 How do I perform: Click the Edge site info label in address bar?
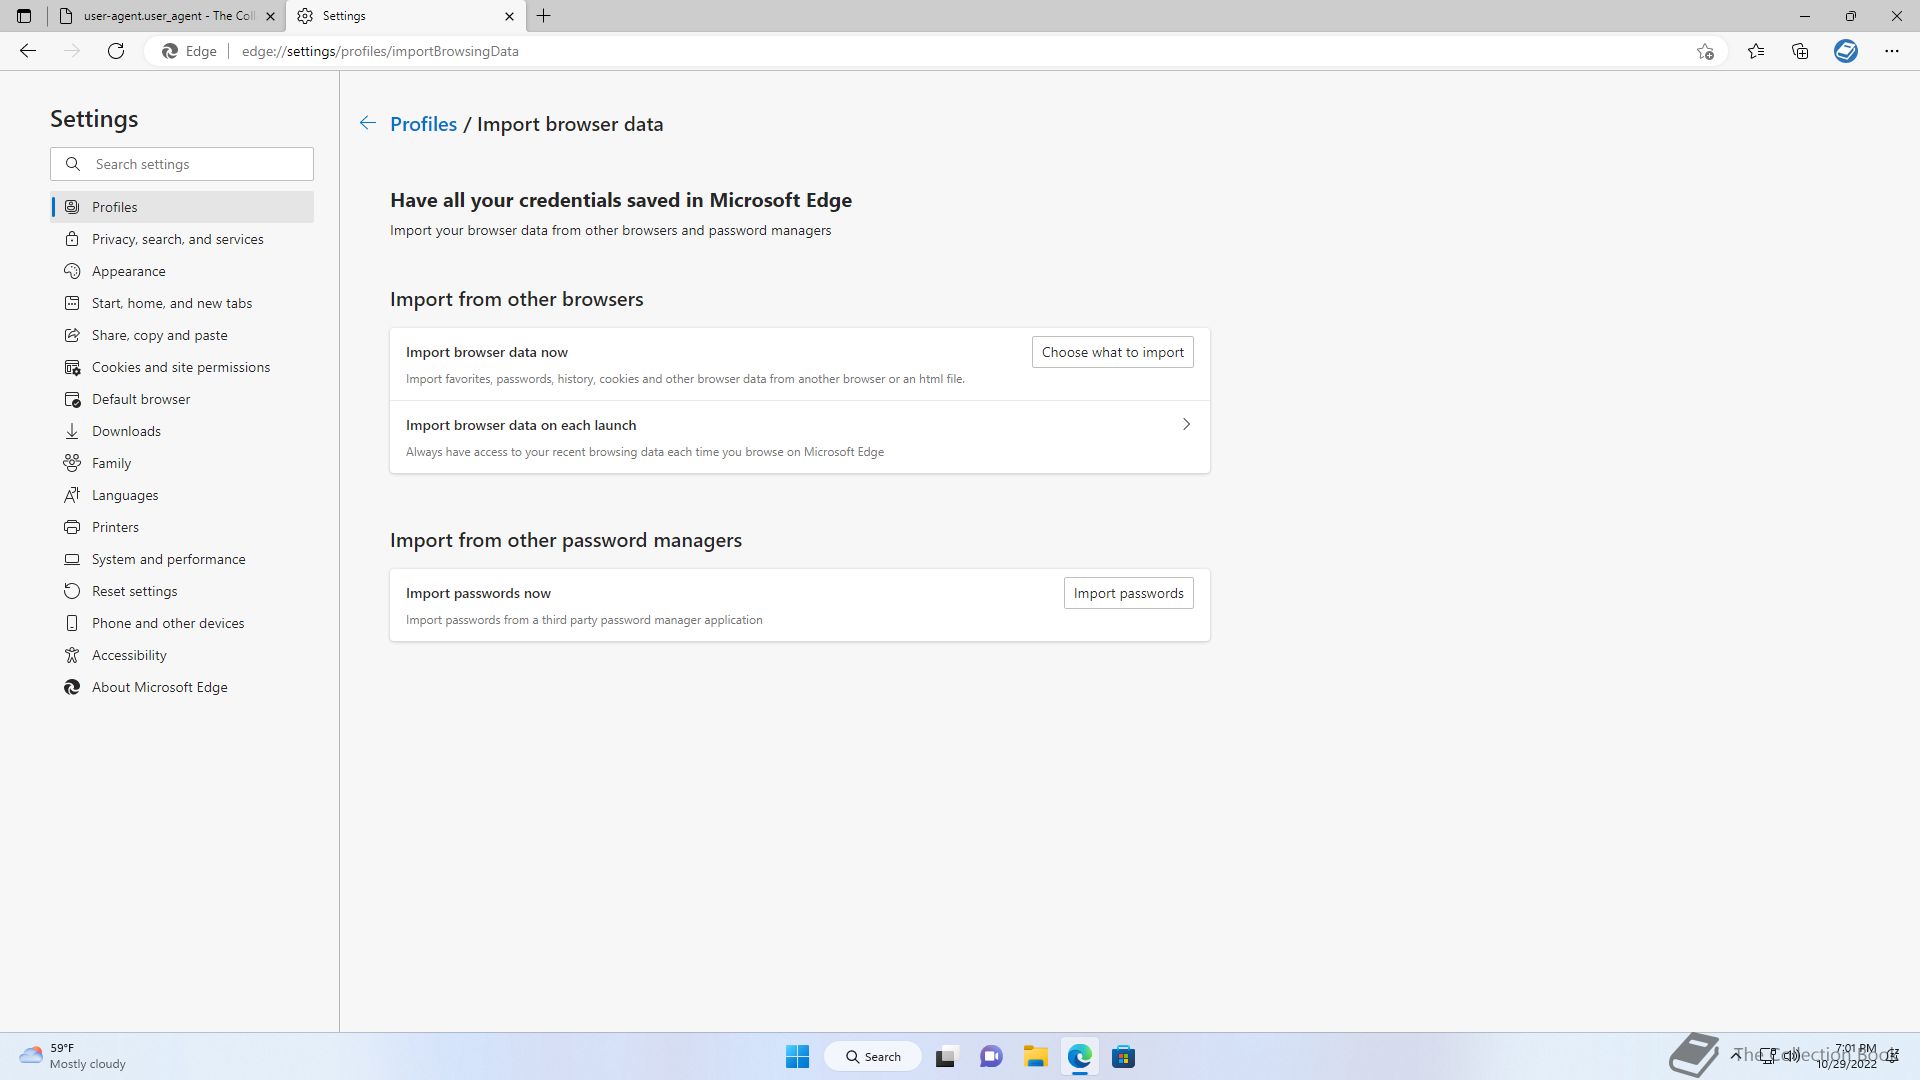190,51
